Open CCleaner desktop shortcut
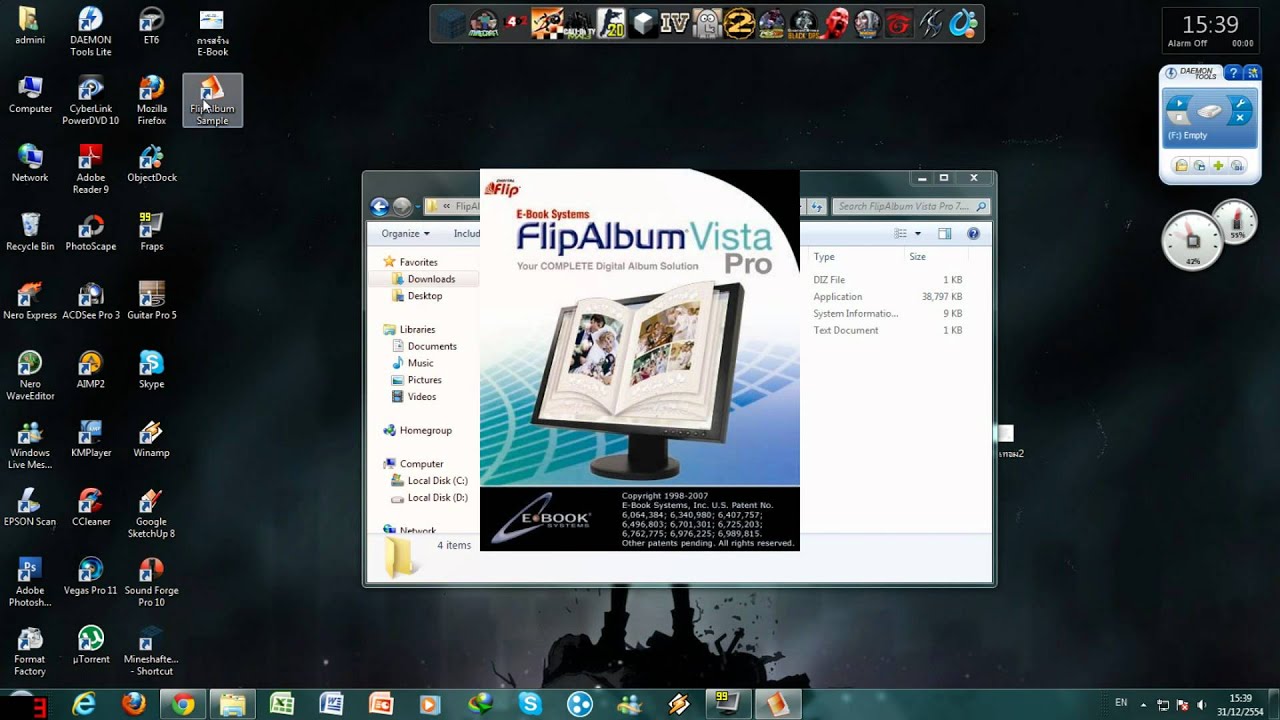Viewport: 1280px width, 720px height. tap(91, 508)
